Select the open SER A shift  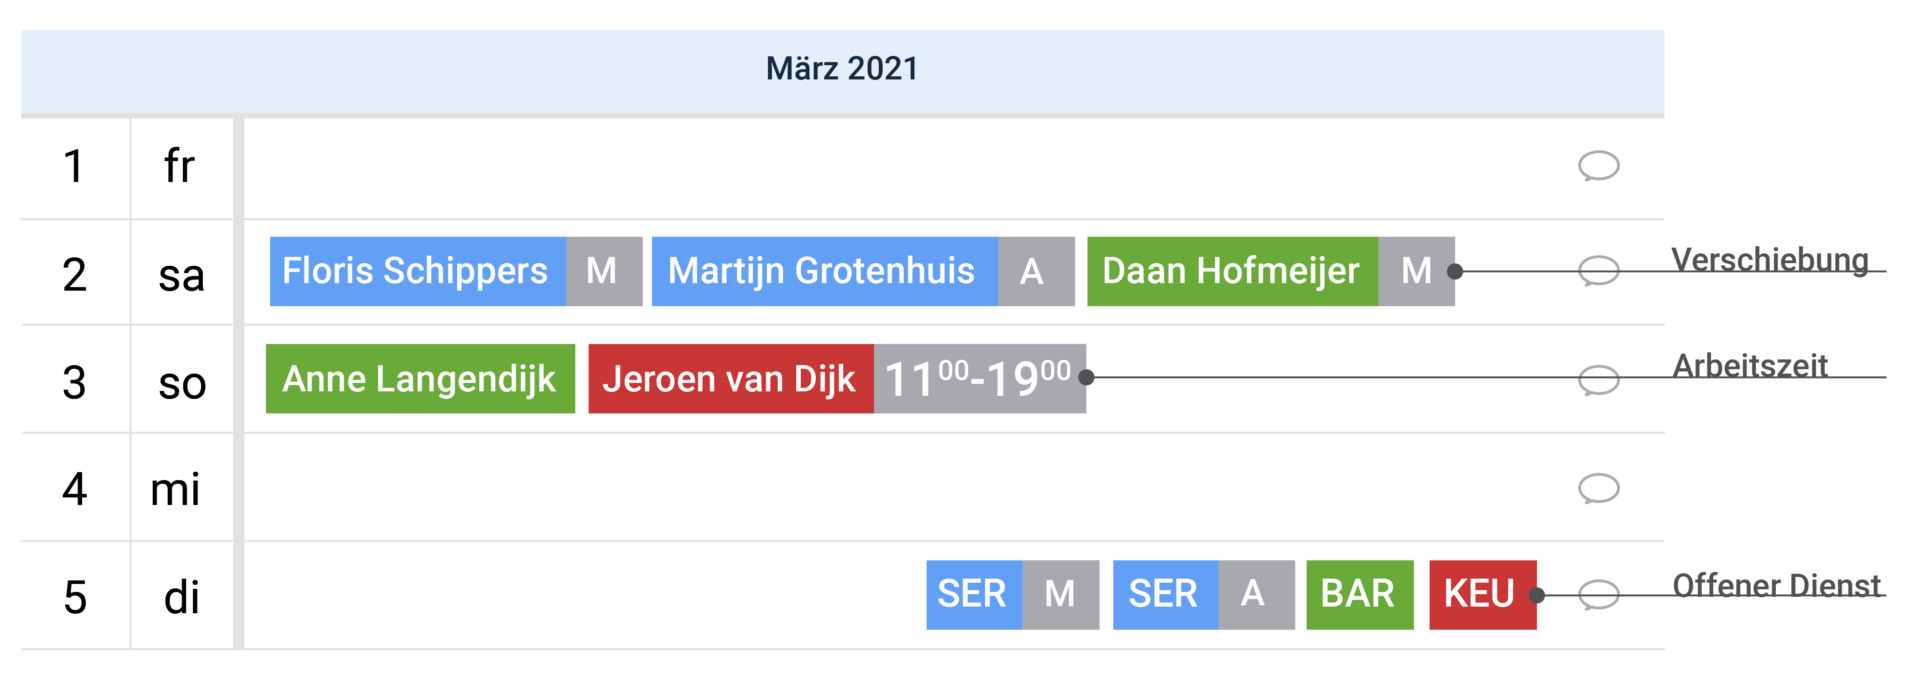tap(1203, 595)
